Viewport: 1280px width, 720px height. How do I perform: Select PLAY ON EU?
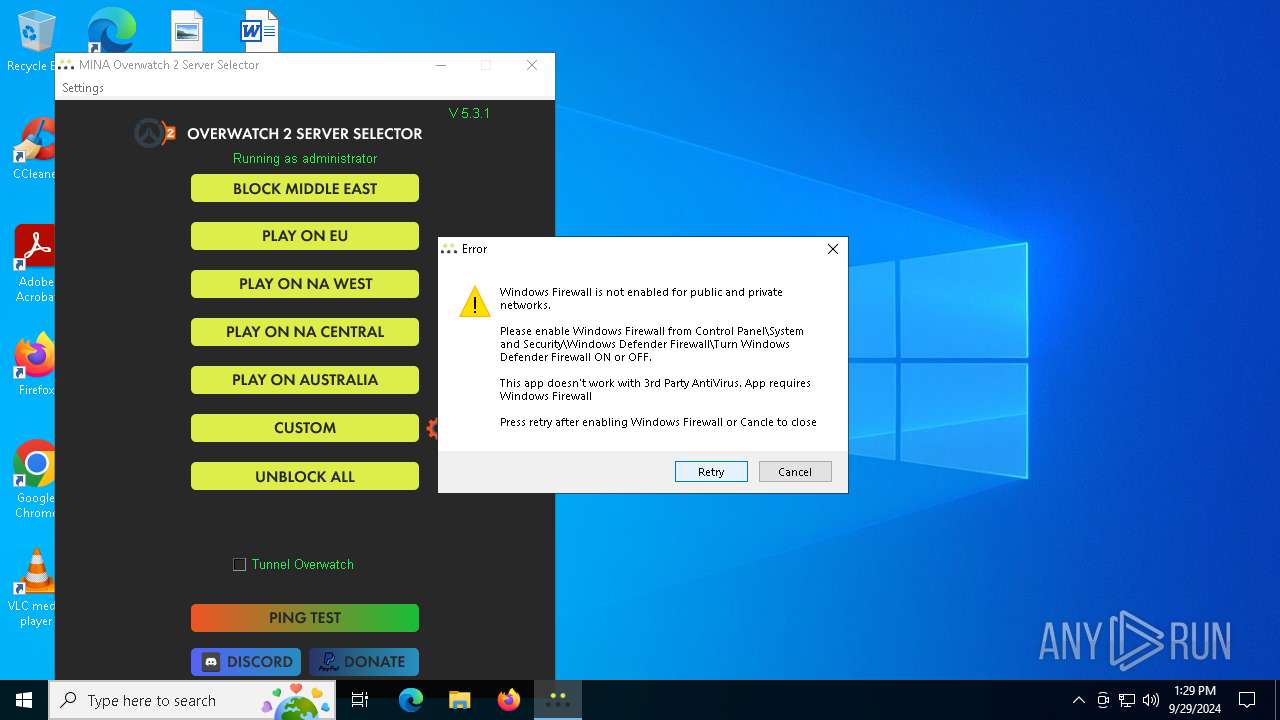coord(305,236)
